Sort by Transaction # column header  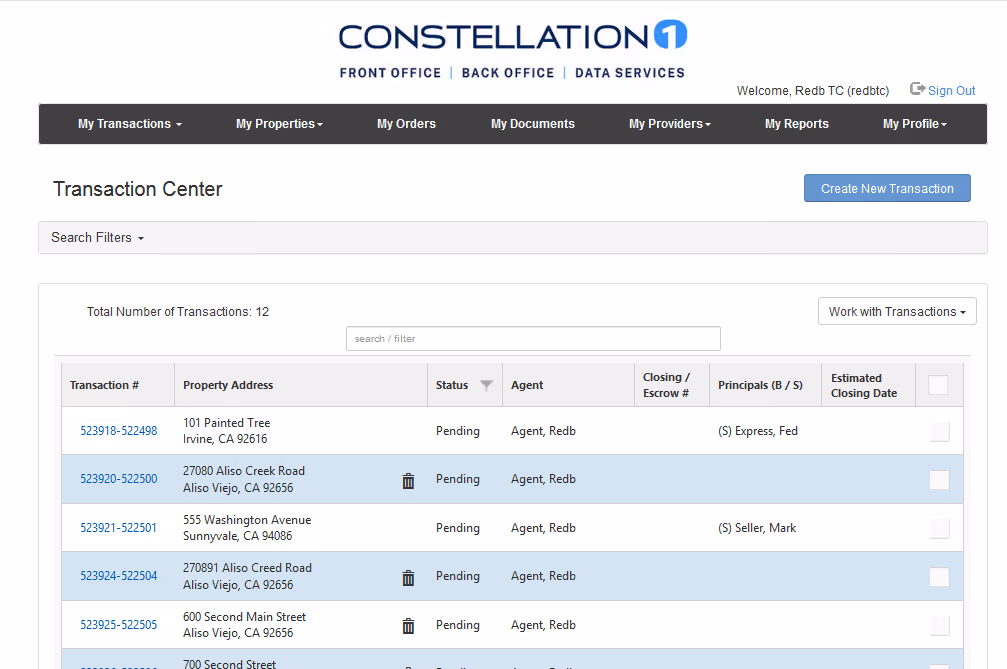[104, 385]
